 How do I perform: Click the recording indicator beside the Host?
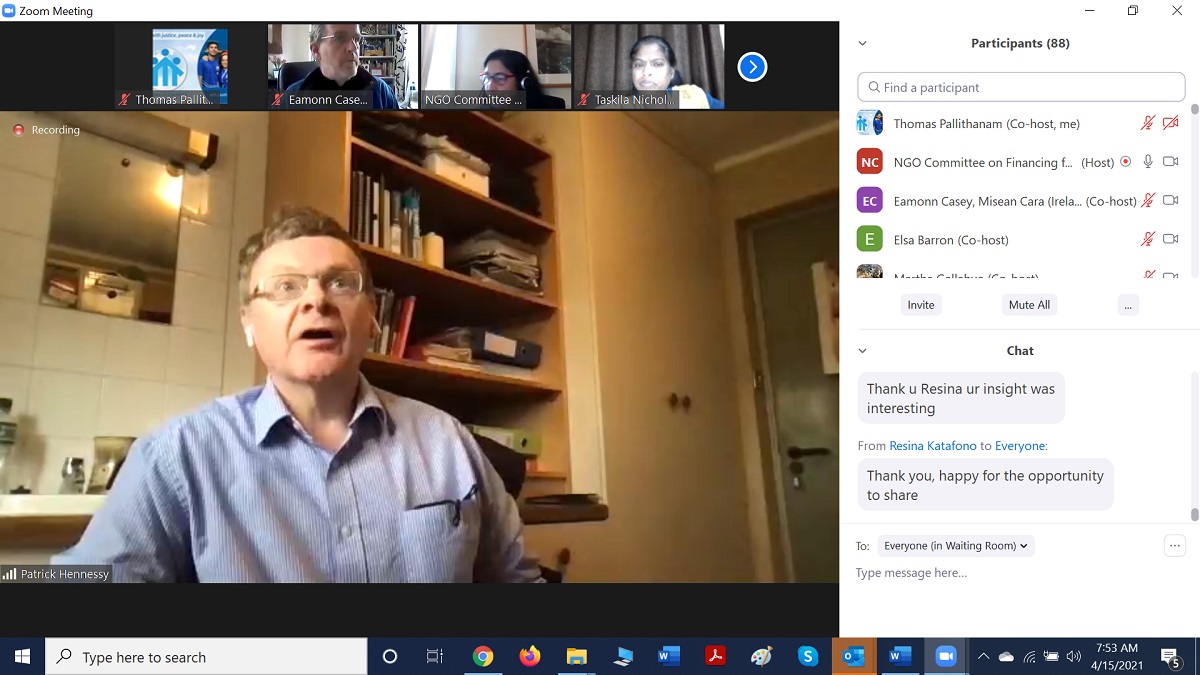[x=1126, y=161]
